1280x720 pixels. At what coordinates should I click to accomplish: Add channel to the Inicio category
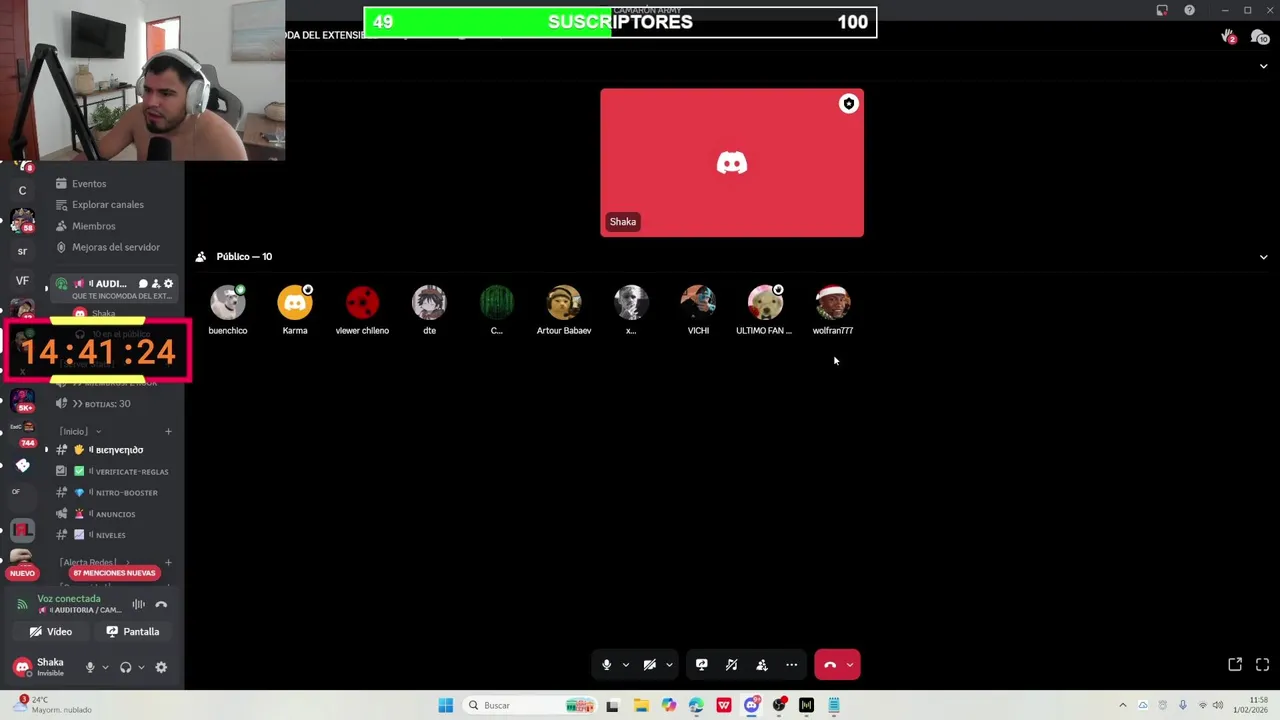[x=168, y=431]
